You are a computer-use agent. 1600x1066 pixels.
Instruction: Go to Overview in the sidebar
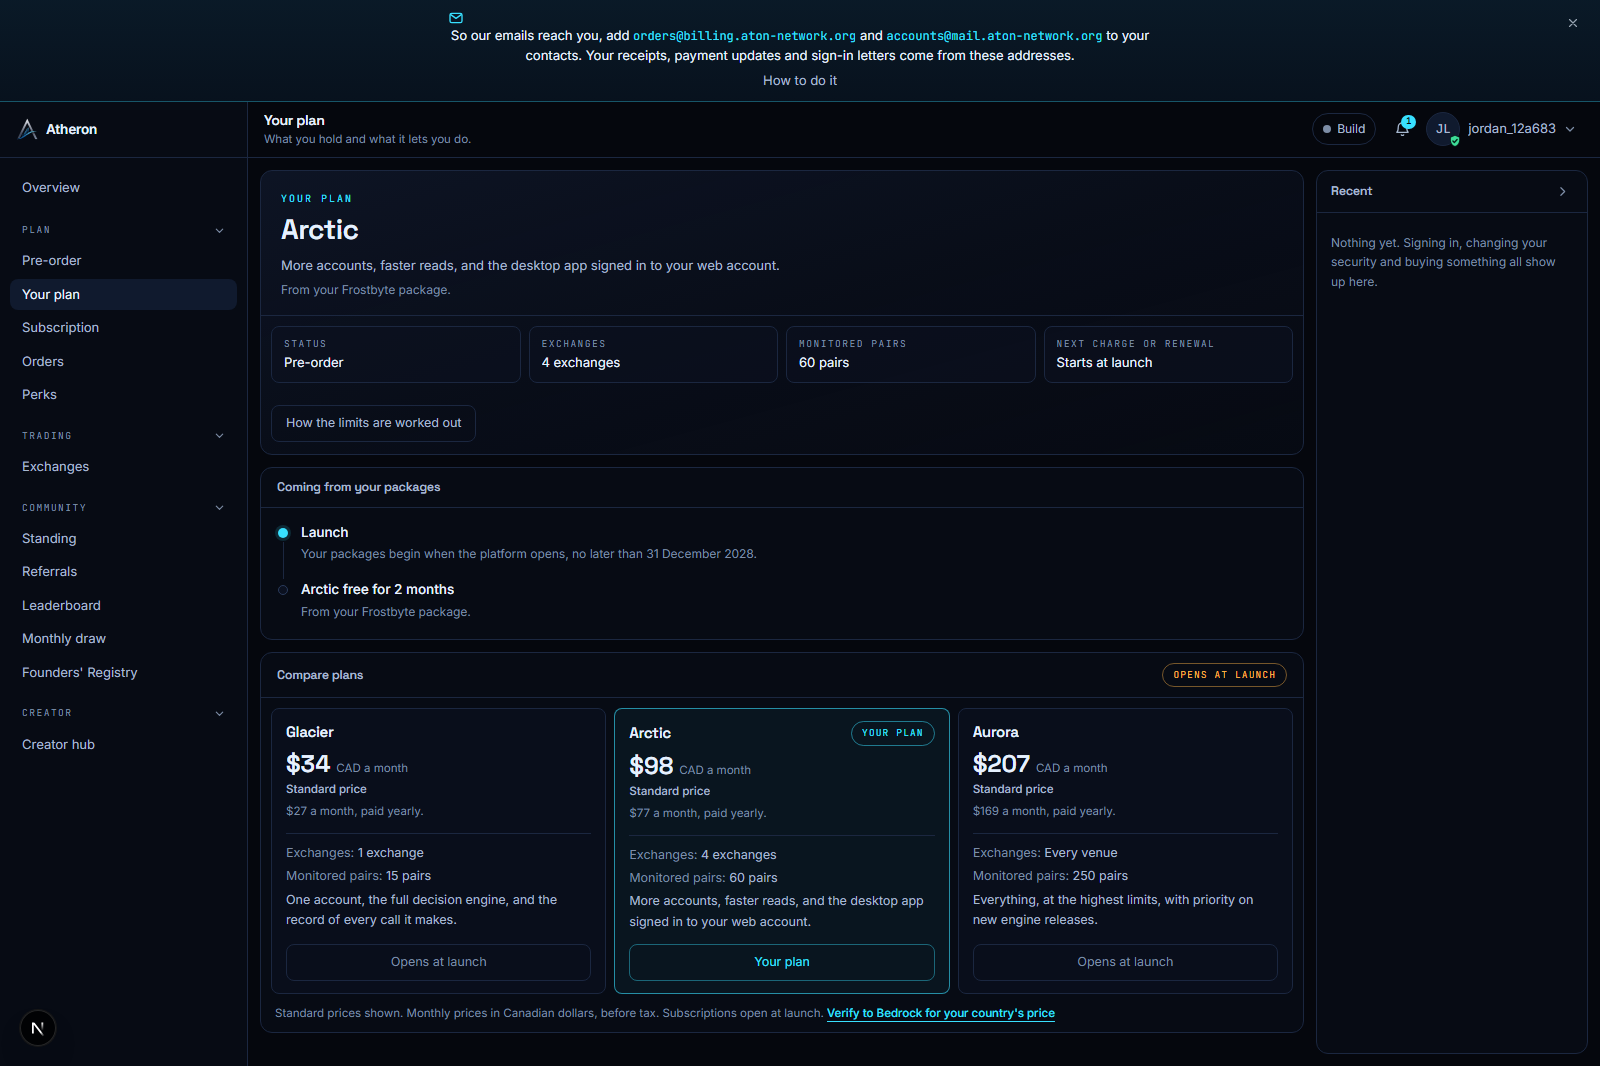(x=123, y=187)
